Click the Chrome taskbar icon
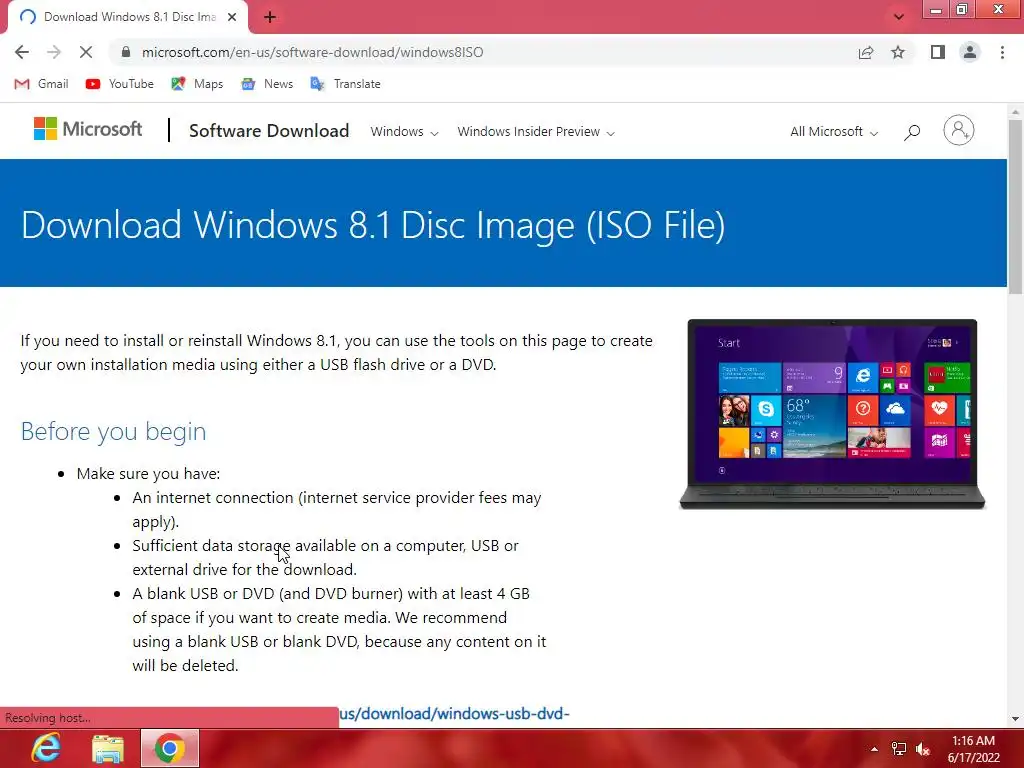 tap(170, 748)
